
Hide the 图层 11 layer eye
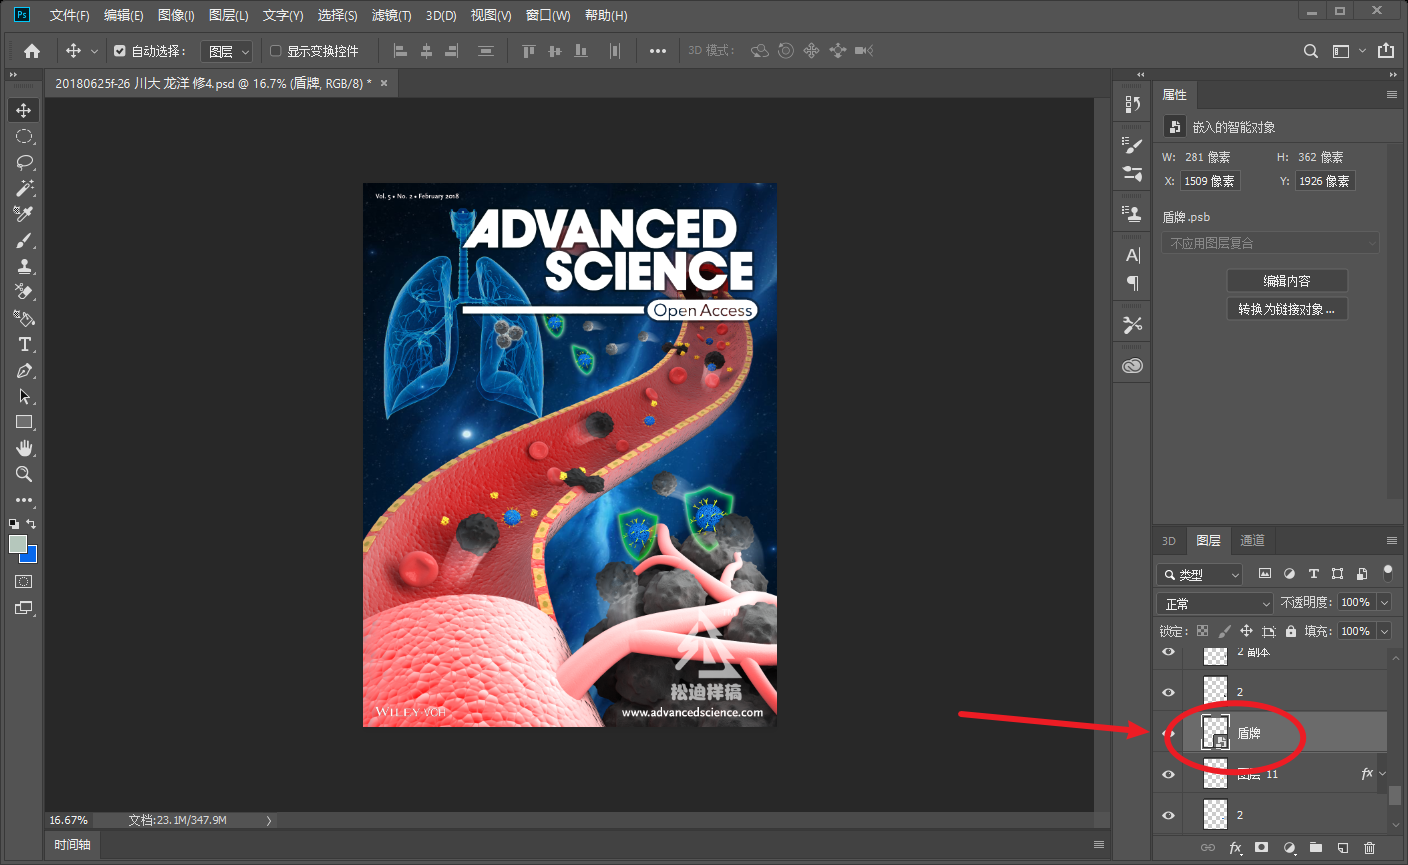[x=1168, y=774]
